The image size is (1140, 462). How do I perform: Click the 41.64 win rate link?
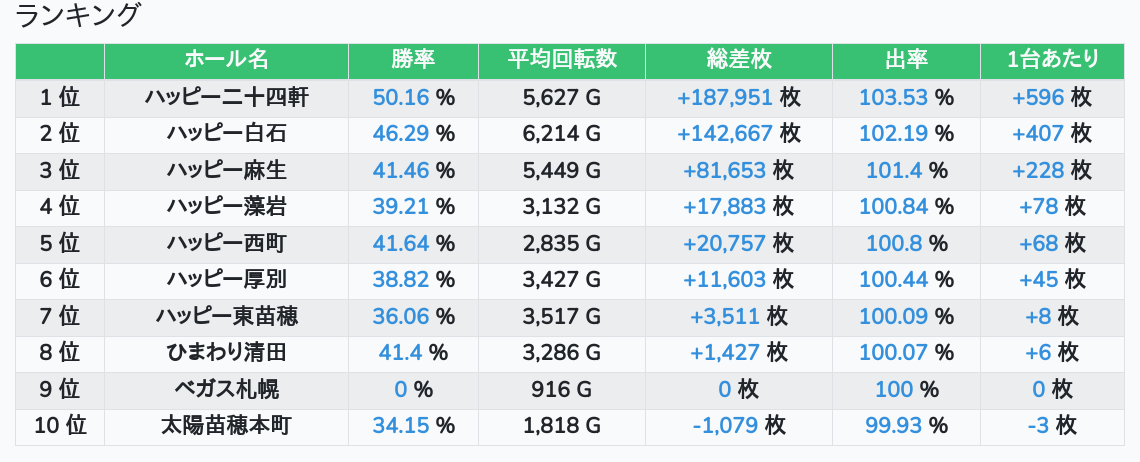click(x=400, y=243)
